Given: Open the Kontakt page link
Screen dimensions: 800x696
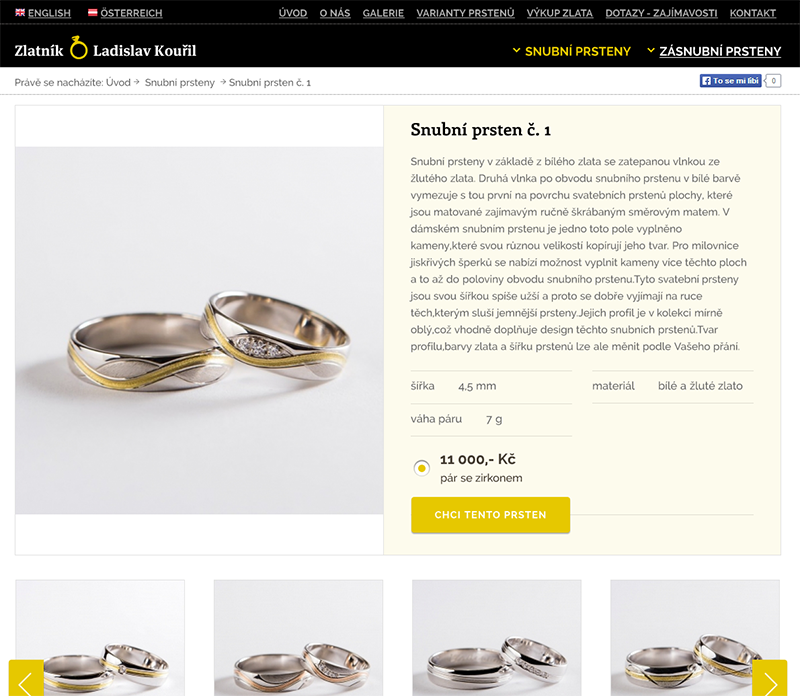Looking at the screenshot, I should pos(753,13).
